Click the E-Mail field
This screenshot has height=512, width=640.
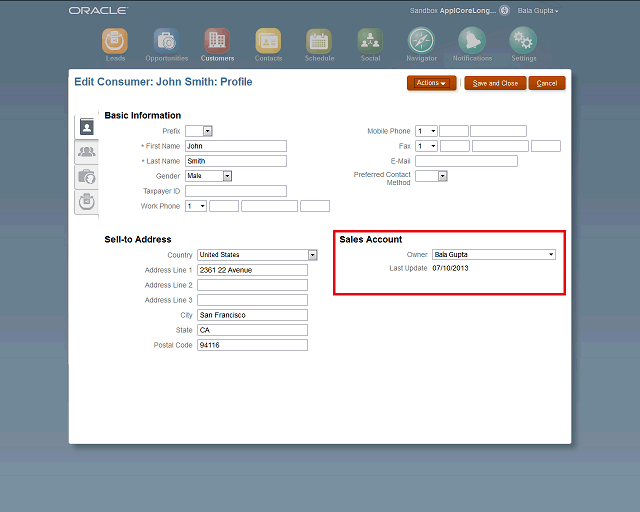467,161
